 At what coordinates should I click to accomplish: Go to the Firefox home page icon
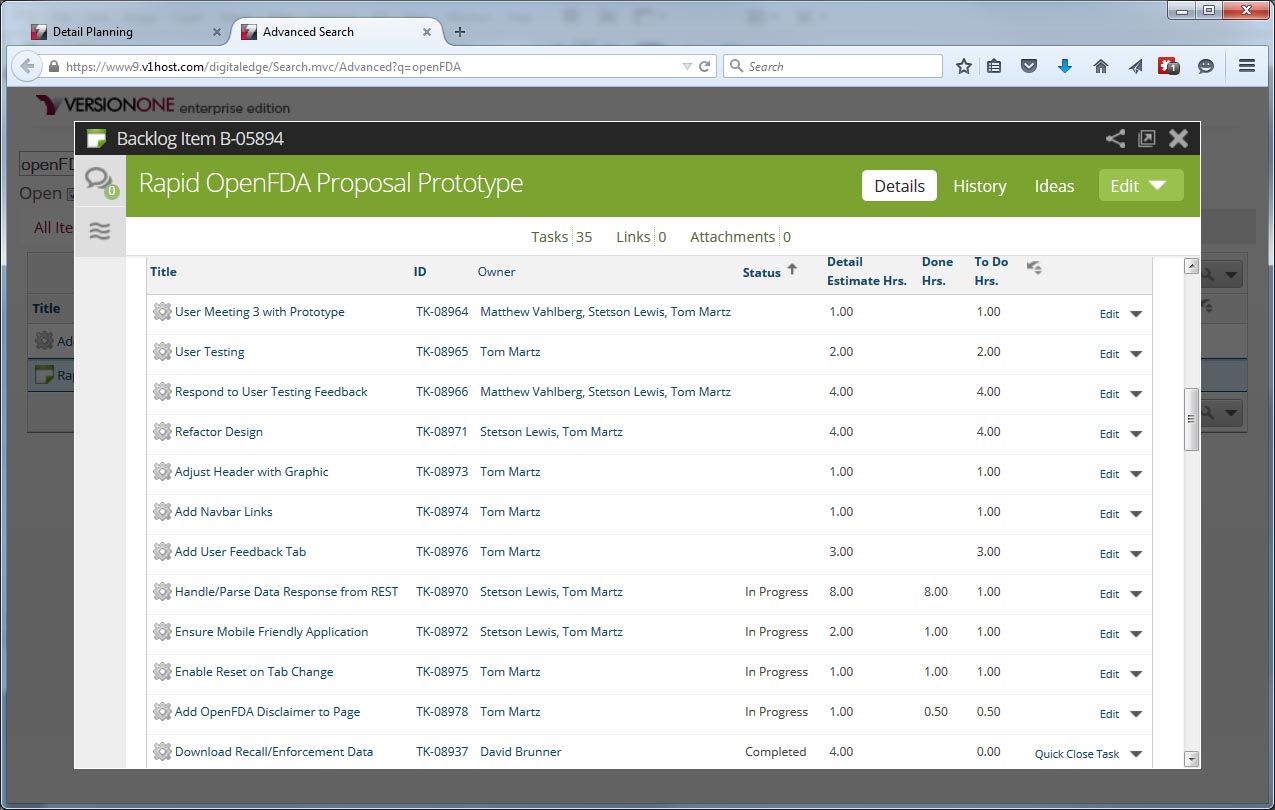pos(1101,66)
